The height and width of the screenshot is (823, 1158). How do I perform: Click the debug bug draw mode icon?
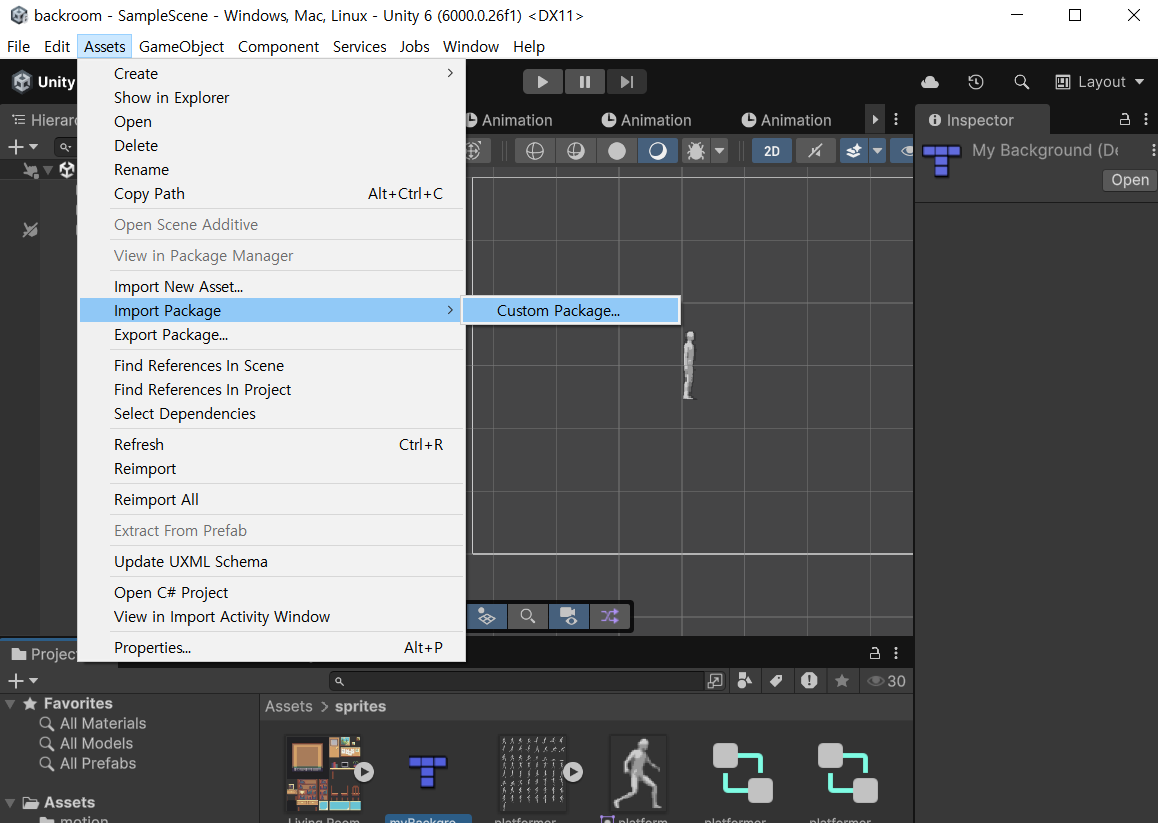tap(696, 151)
